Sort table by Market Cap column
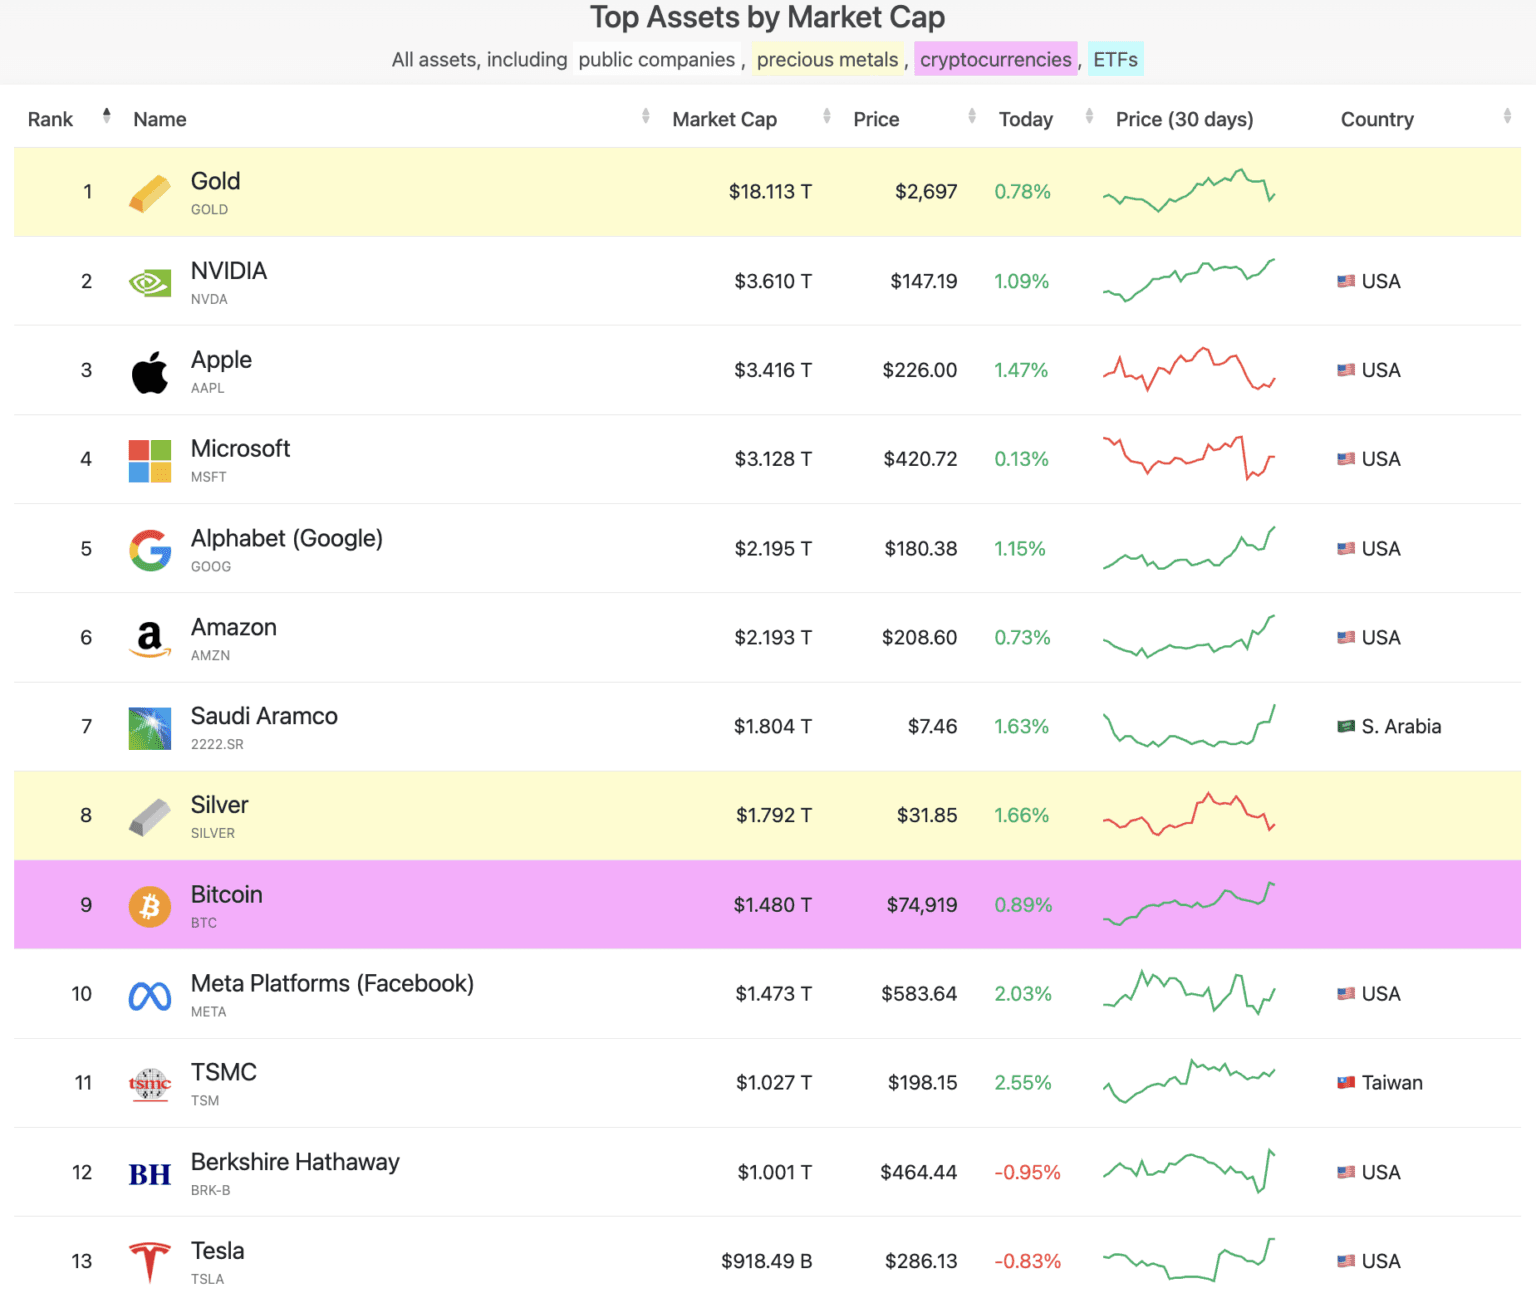Screen dimensions: 1536x1298 click(724, 119)
